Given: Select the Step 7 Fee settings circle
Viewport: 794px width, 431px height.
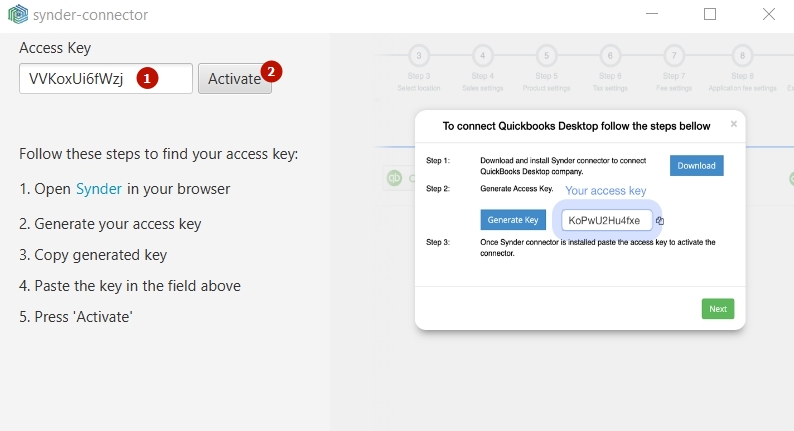Looking at the screenshot, I should (674, 56).
